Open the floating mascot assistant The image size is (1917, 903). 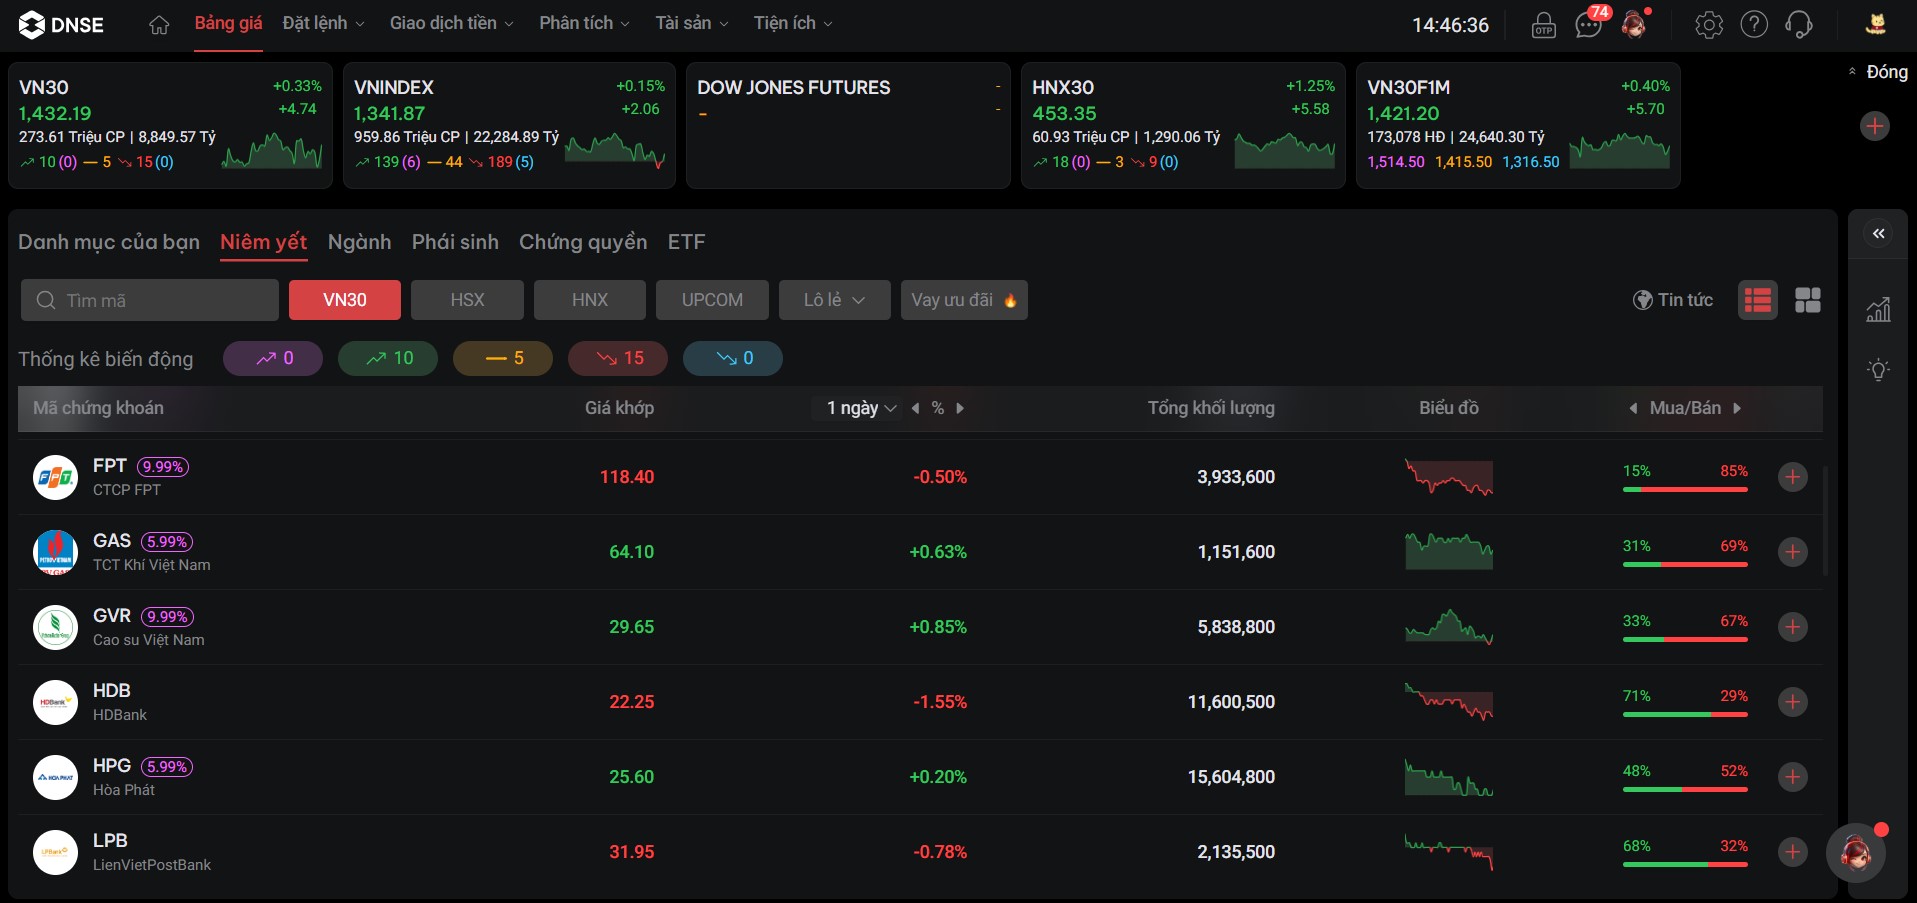click(x=1856, y=853)
